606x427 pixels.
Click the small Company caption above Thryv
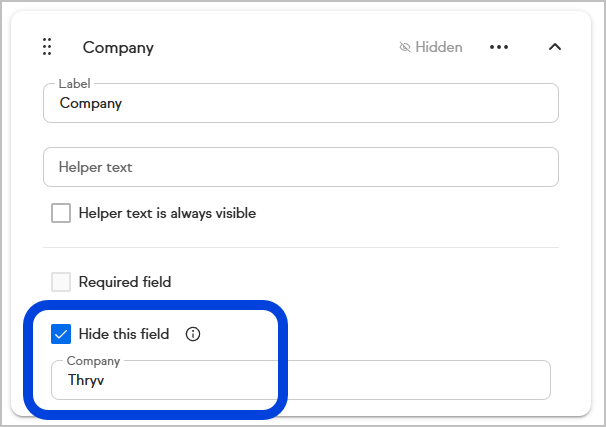pos(93,361)
